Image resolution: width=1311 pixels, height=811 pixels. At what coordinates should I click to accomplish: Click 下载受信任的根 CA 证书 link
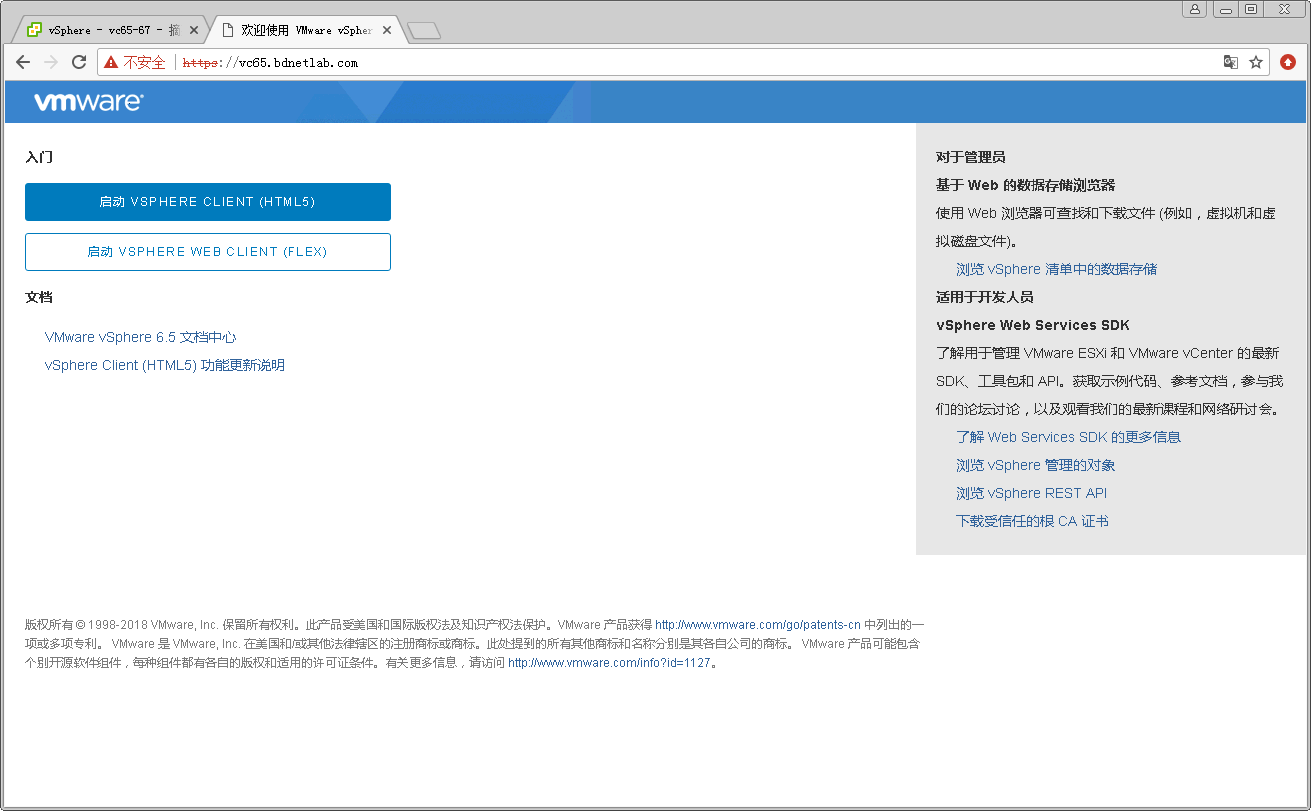point(1032,521)
